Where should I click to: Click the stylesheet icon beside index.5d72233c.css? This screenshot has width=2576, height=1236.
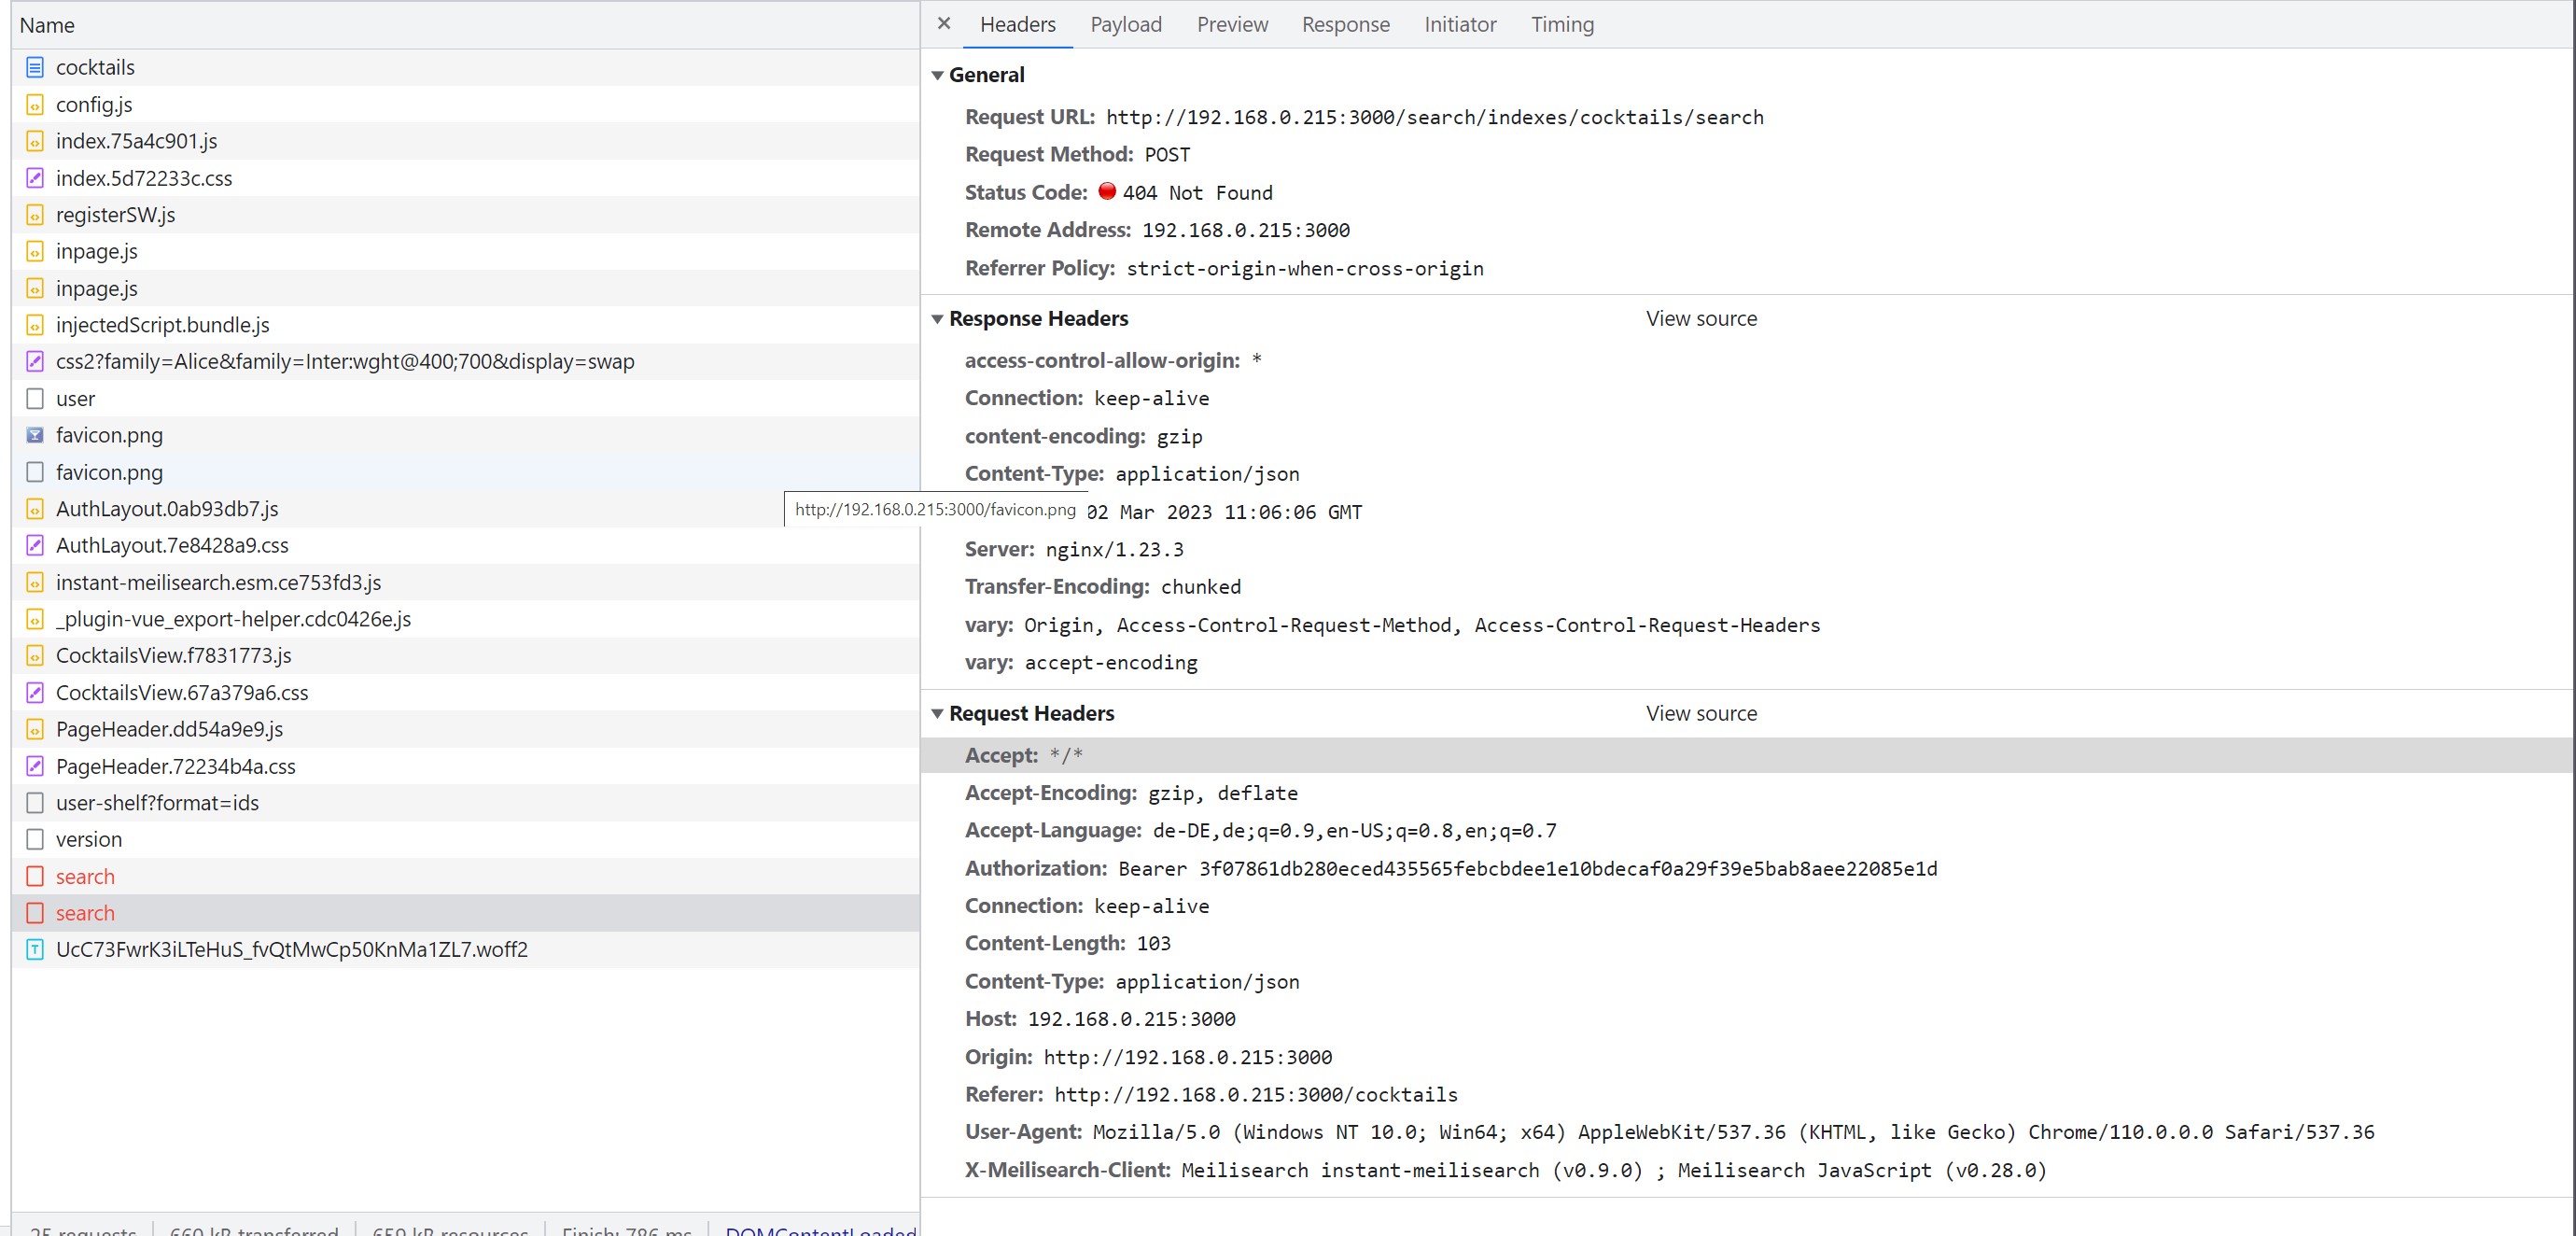(36, 177)
